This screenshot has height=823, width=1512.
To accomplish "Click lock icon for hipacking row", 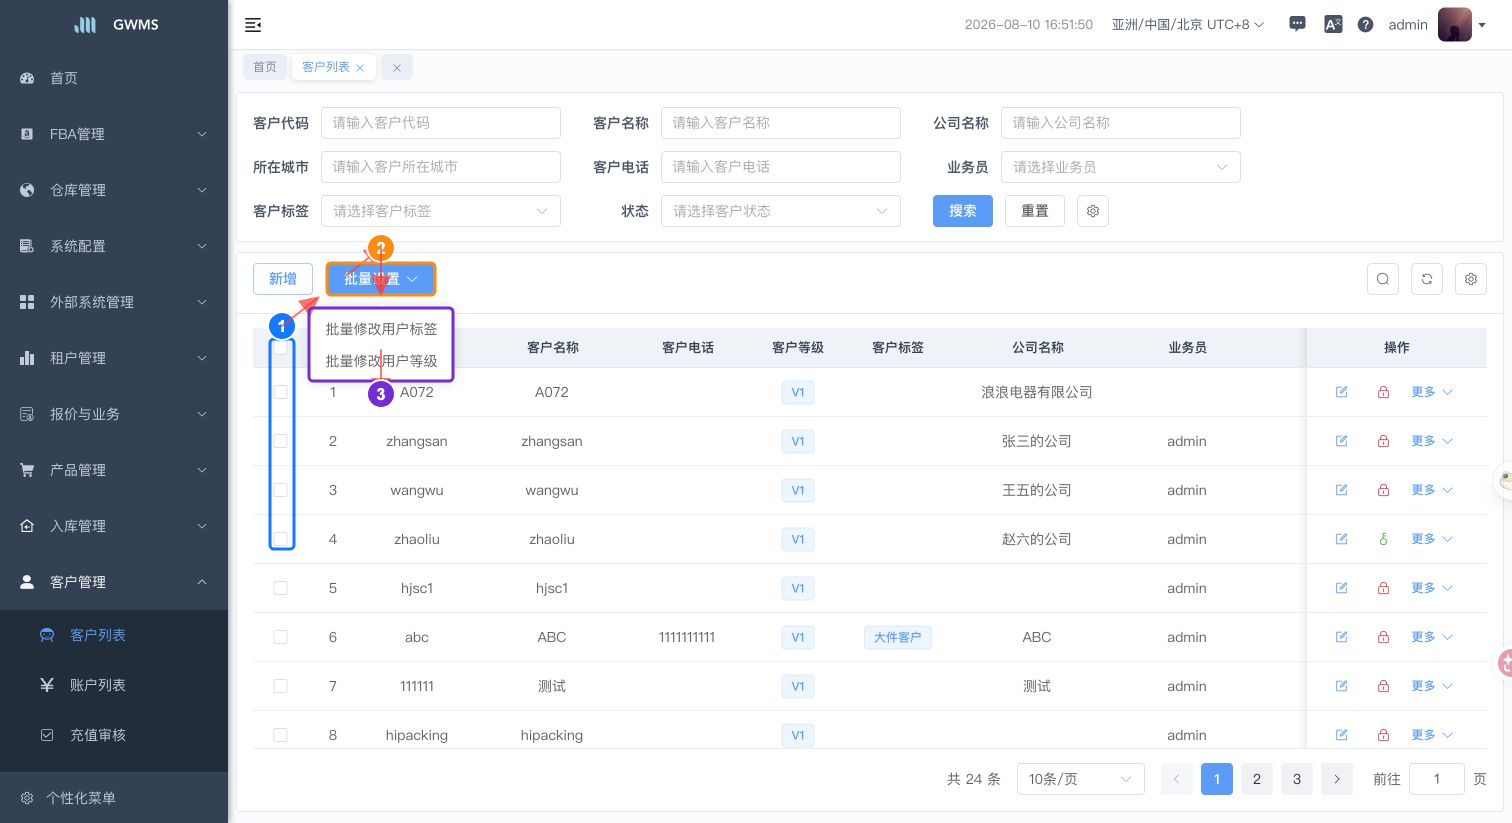I will pos(1383,735).
